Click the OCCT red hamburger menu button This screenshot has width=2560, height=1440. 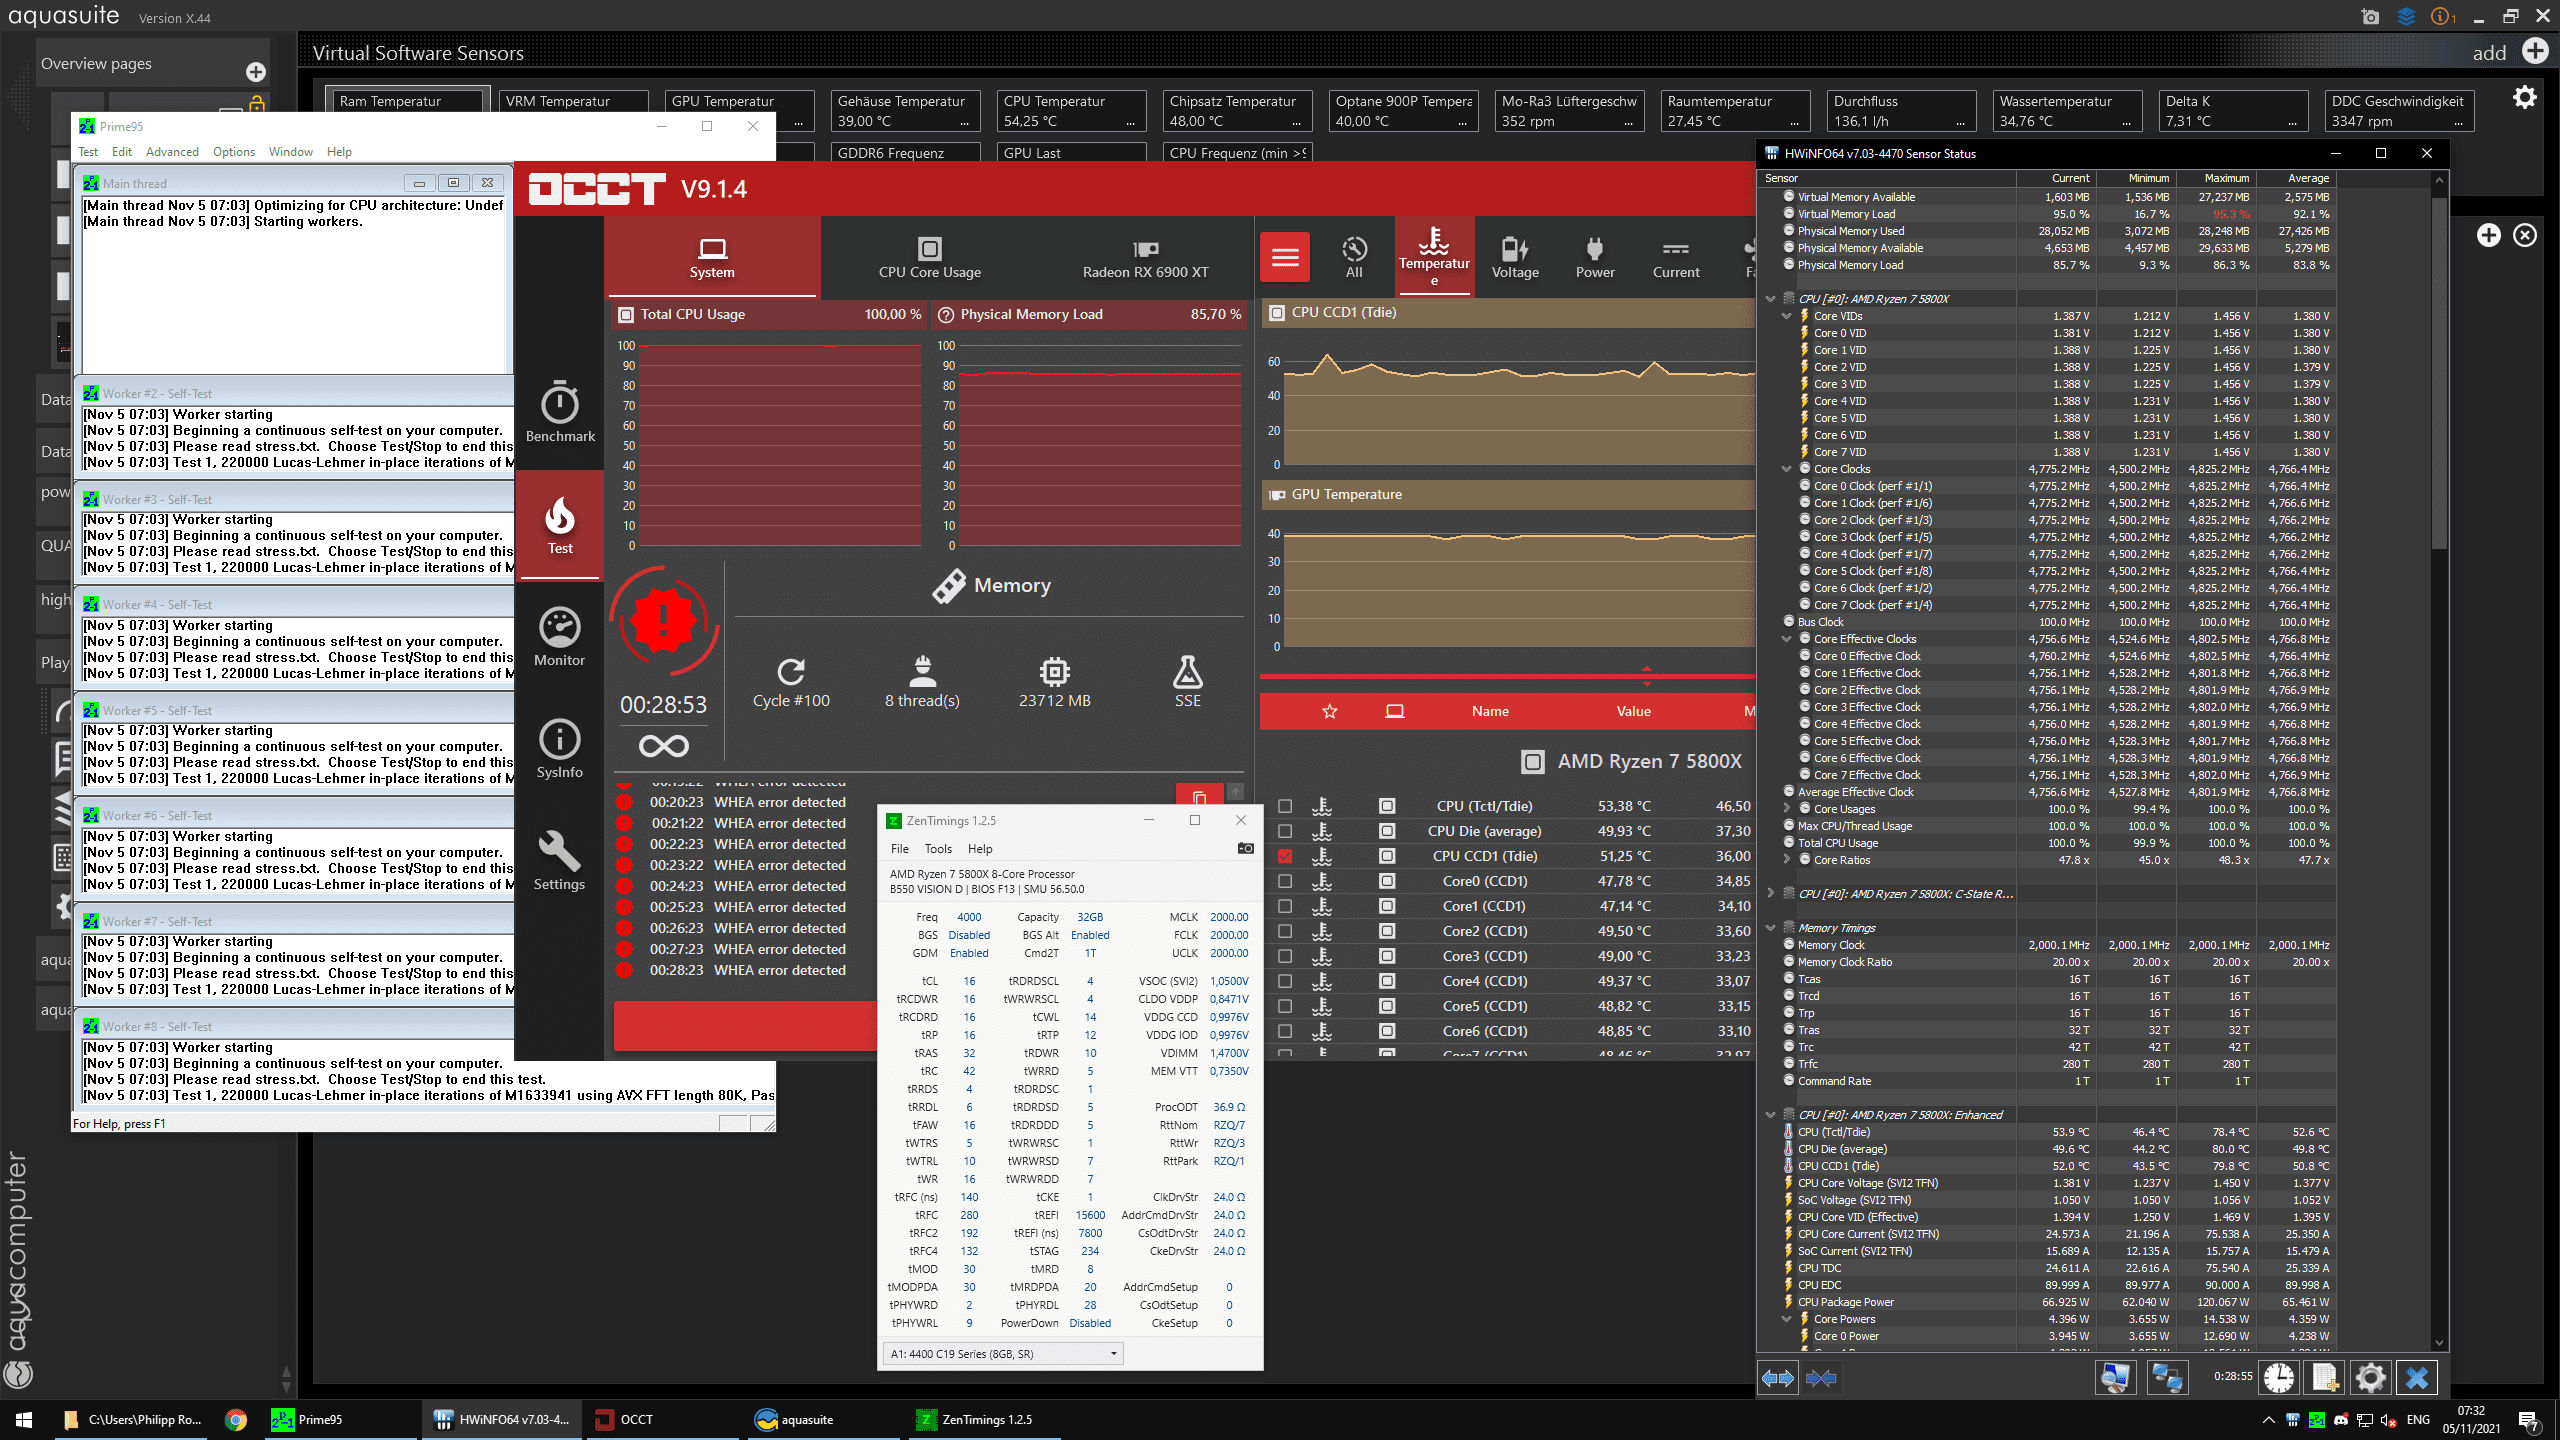(x=1285, y=258)
